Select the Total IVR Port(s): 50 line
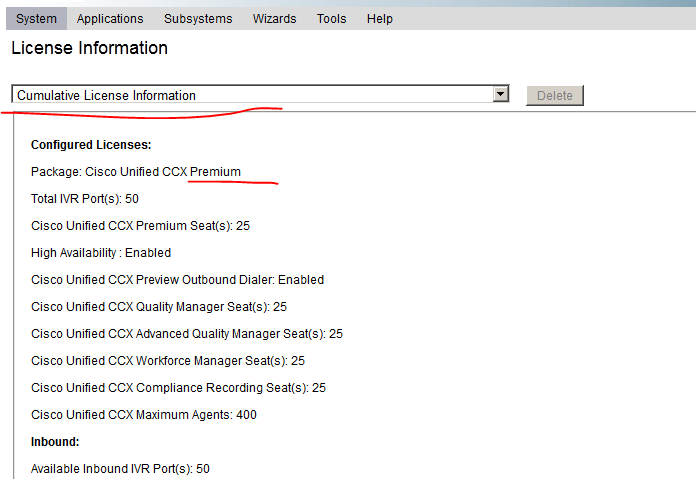The height and width of the screenshot is (479, 696). pos(85,199)
